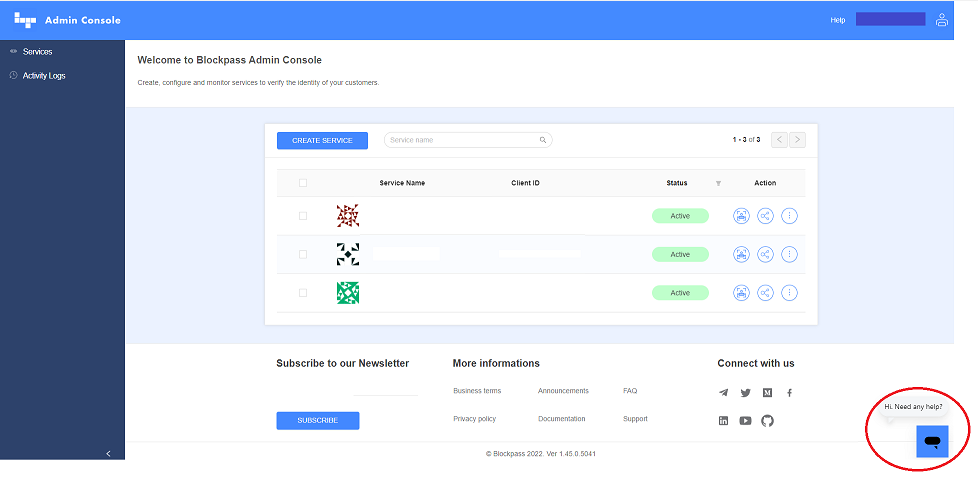978x487 pixels.
Task: Click the newsletter email input field
Action: [347, 389]
